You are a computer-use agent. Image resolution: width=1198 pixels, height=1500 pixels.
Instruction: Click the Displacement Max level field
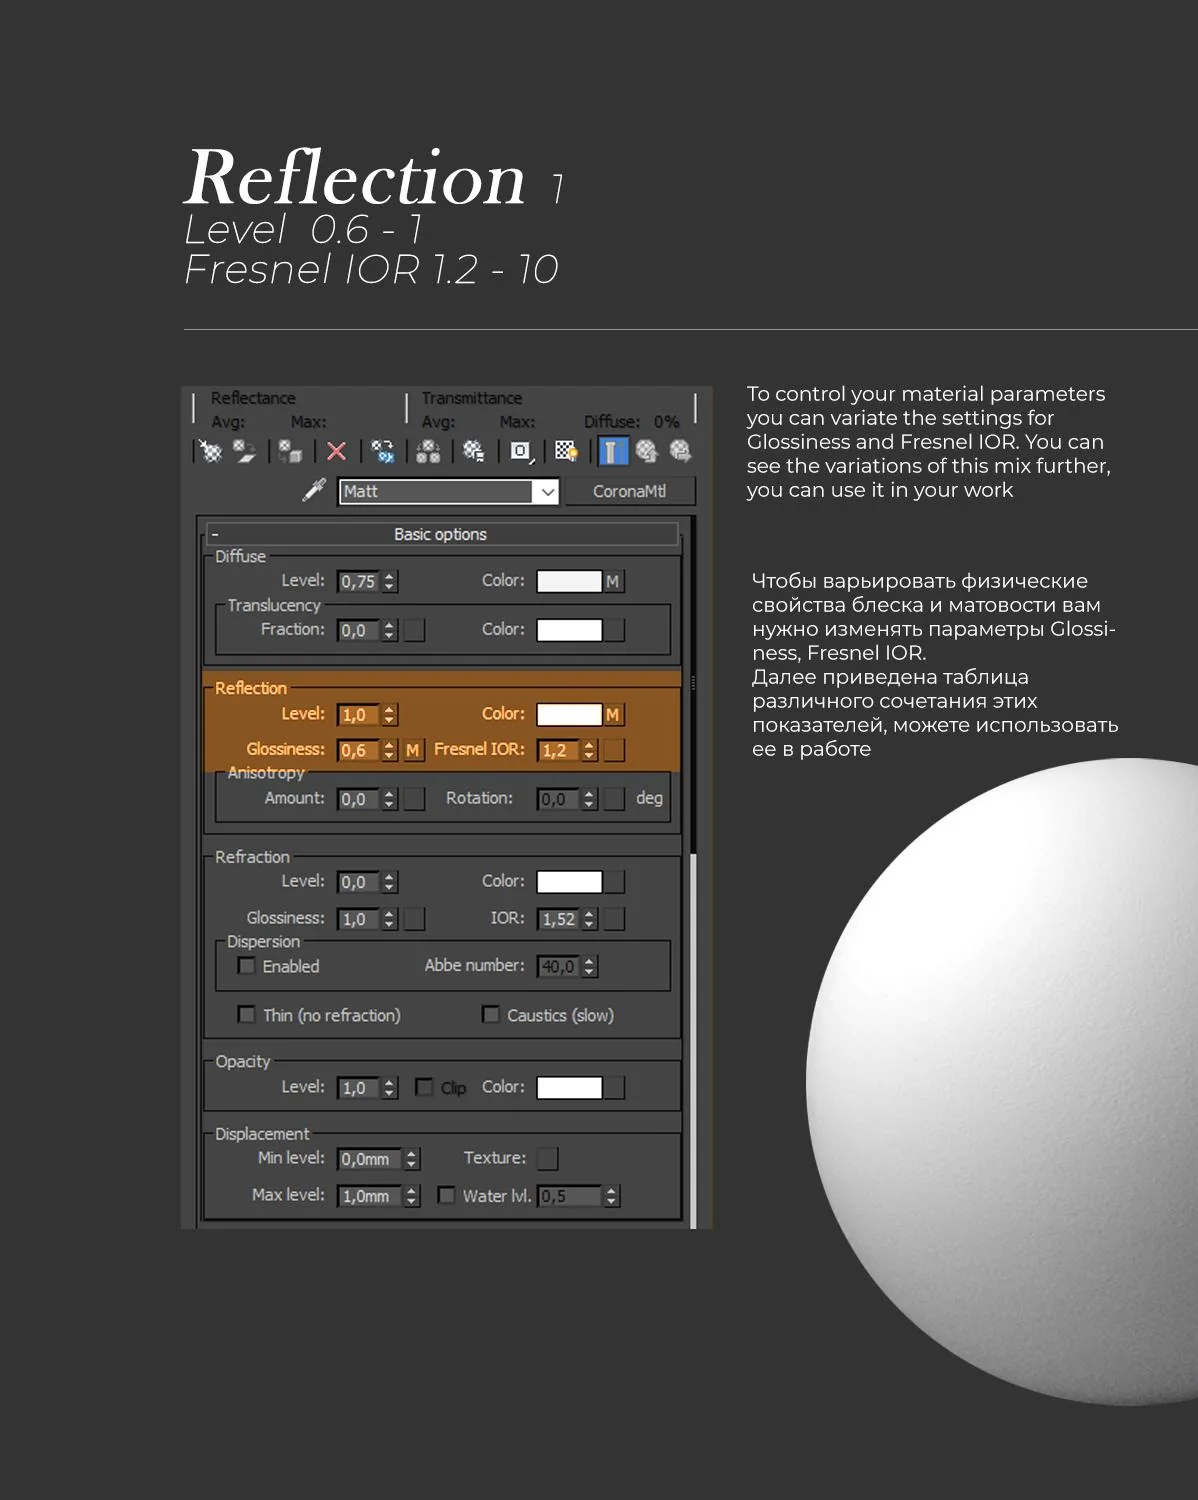tap(369, 1196)
